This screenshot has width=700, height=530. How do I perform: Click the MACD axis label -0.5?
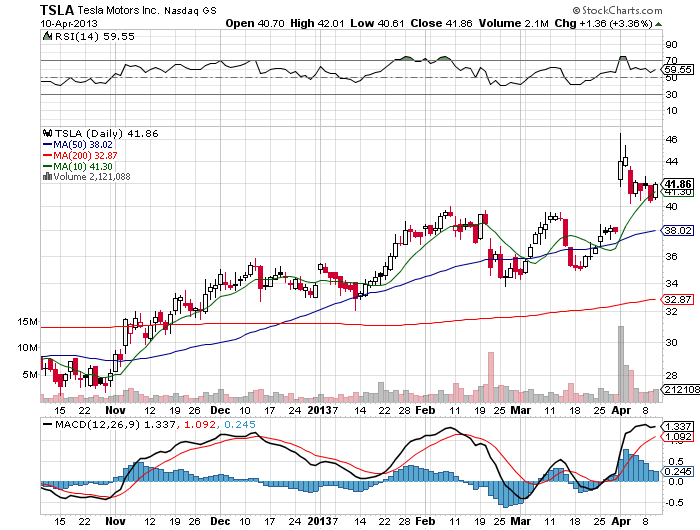coord(673,503)
